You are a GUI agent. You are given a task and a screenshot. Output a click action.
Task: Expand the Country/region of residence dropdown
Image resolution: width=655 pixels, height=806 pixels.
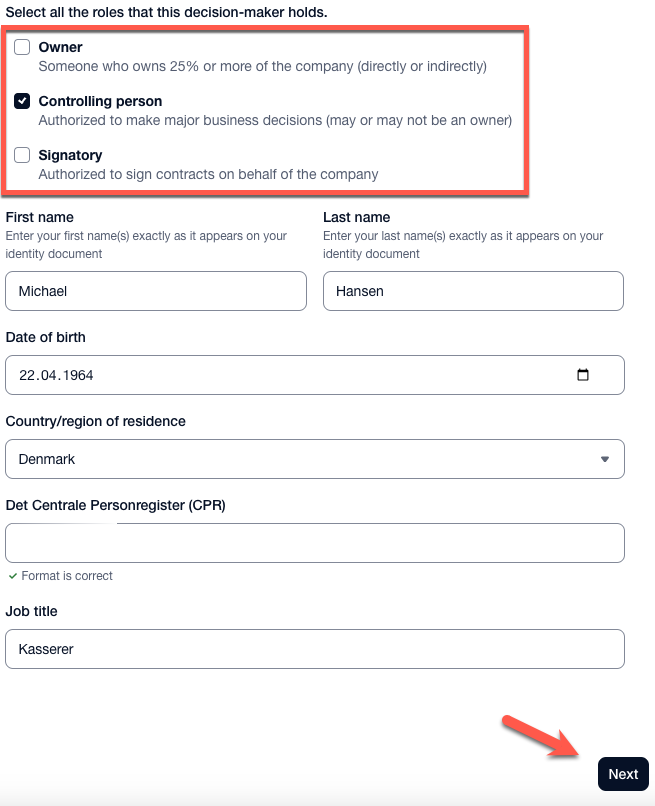point(315,459)
